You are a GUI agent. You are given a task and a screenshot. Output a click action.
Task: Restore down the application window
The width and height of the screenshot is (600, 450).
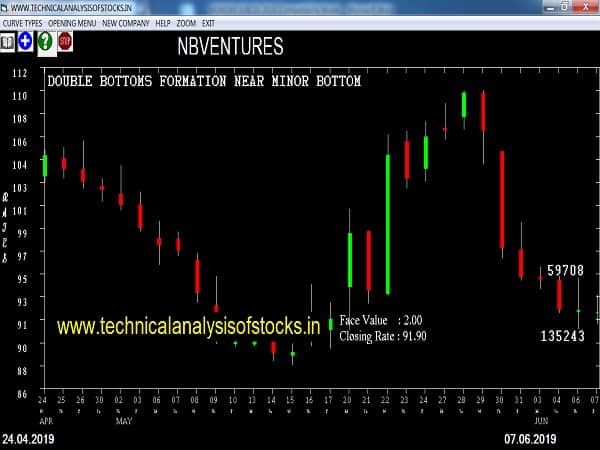(x=563, y=6)
